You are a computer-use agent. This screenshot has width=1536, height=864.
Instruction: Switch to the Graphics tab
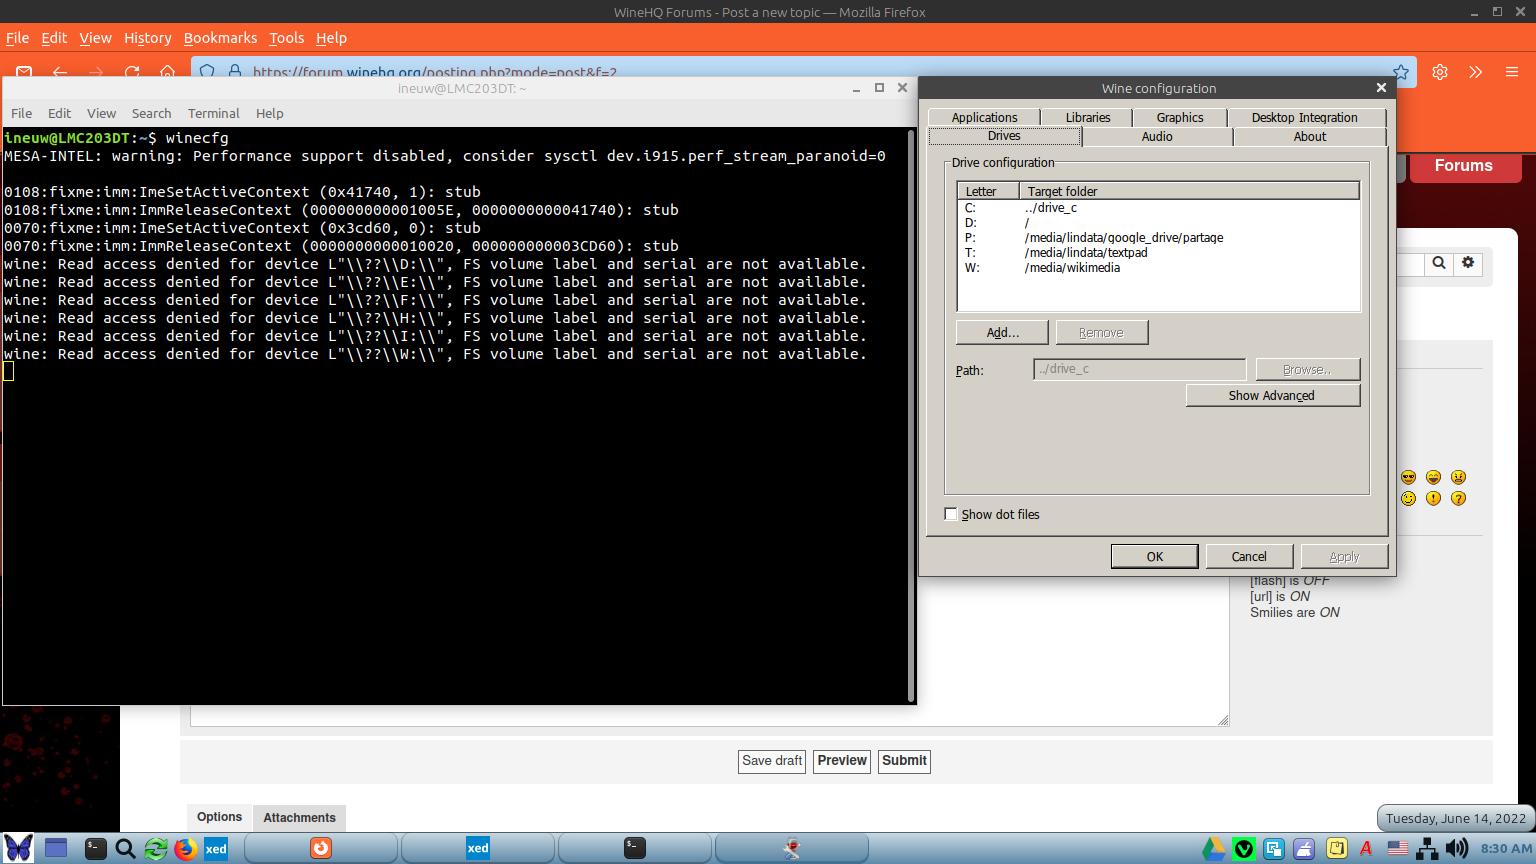click(1180, 117)
